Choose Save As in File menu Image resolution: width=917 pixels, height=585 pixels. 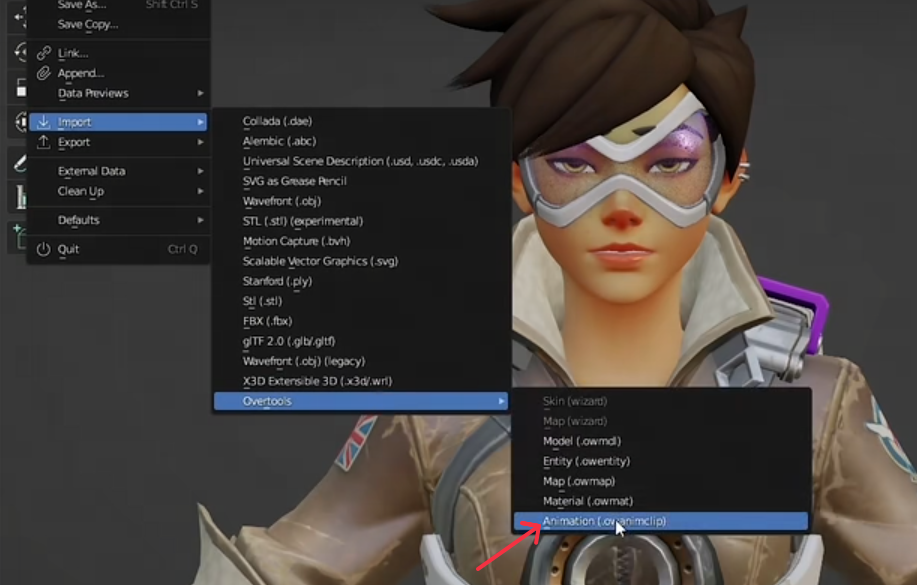pos(119,5)
